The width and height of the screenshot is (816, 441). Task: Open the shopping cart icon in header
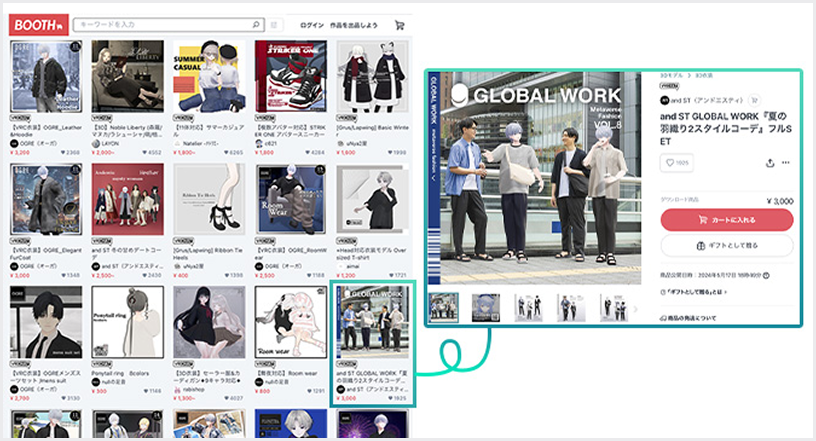pyautogui.click(x=400, y=25)
